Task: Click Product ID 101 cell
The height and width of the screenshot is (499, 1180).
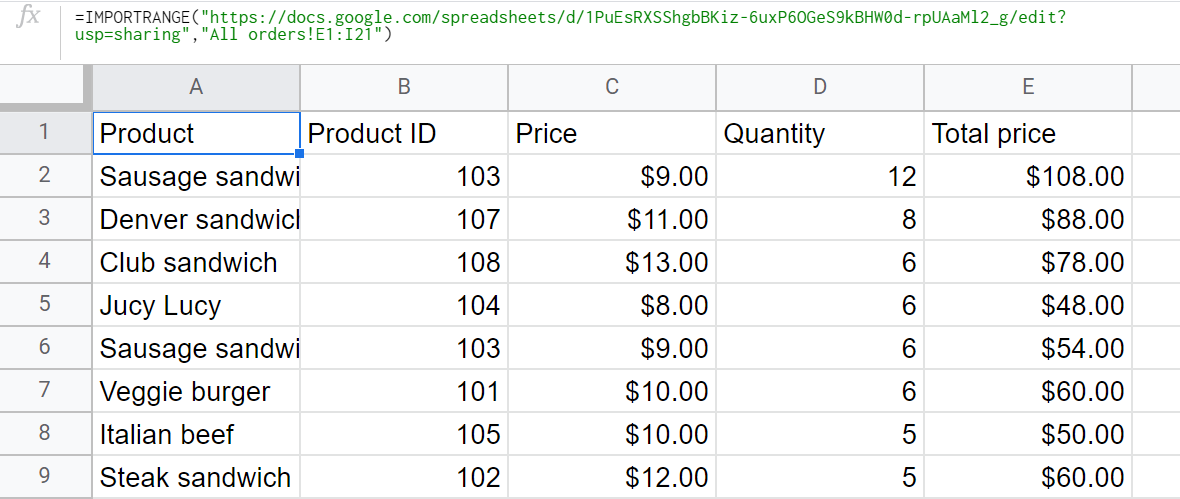Action: click(404, 391)
